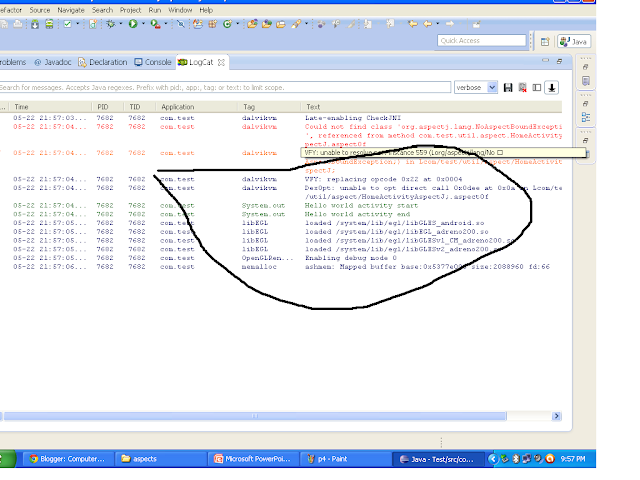The width and height of the screenshot is (640, 480).
Task: Expand the Search toolbar dropdown arrow
Action: click(306, 24)
